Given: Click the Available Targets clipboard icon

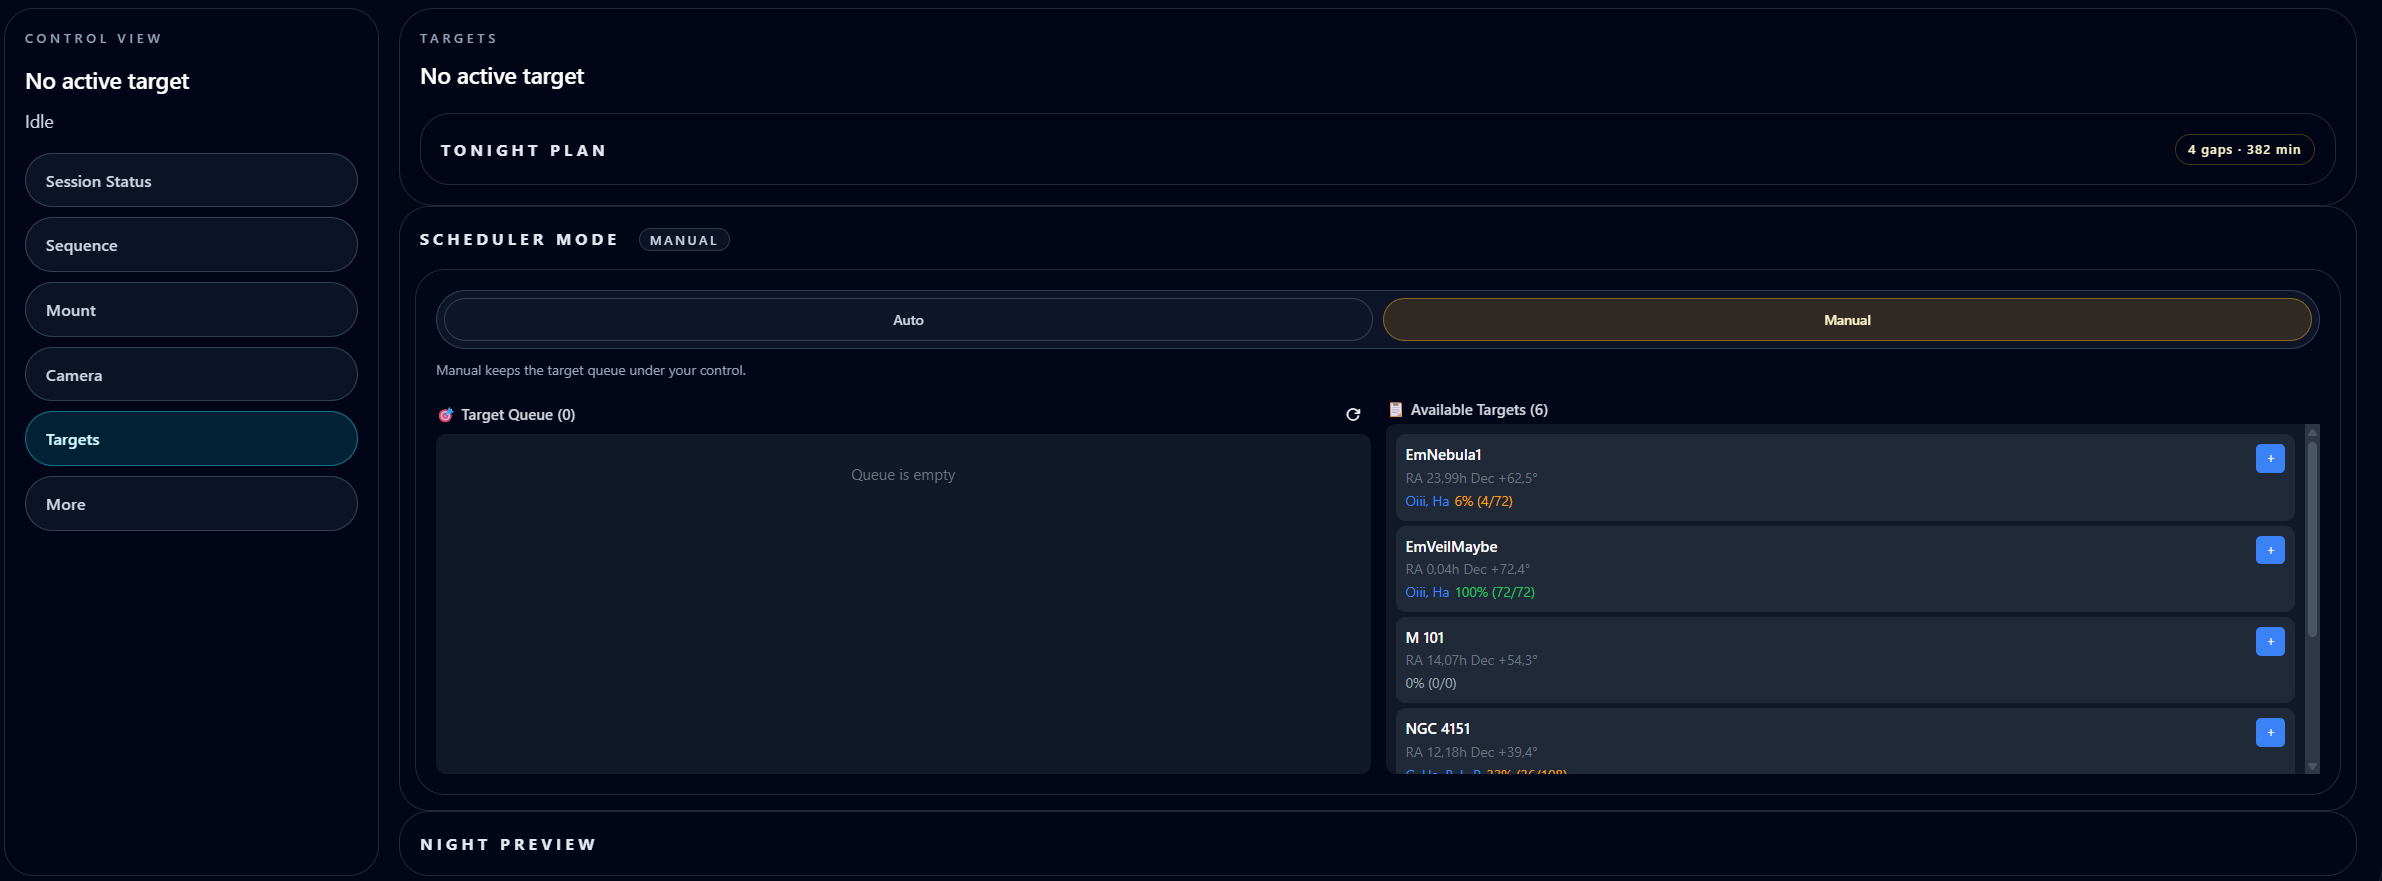Looking at the screenshot, I should pos(1395,410).
